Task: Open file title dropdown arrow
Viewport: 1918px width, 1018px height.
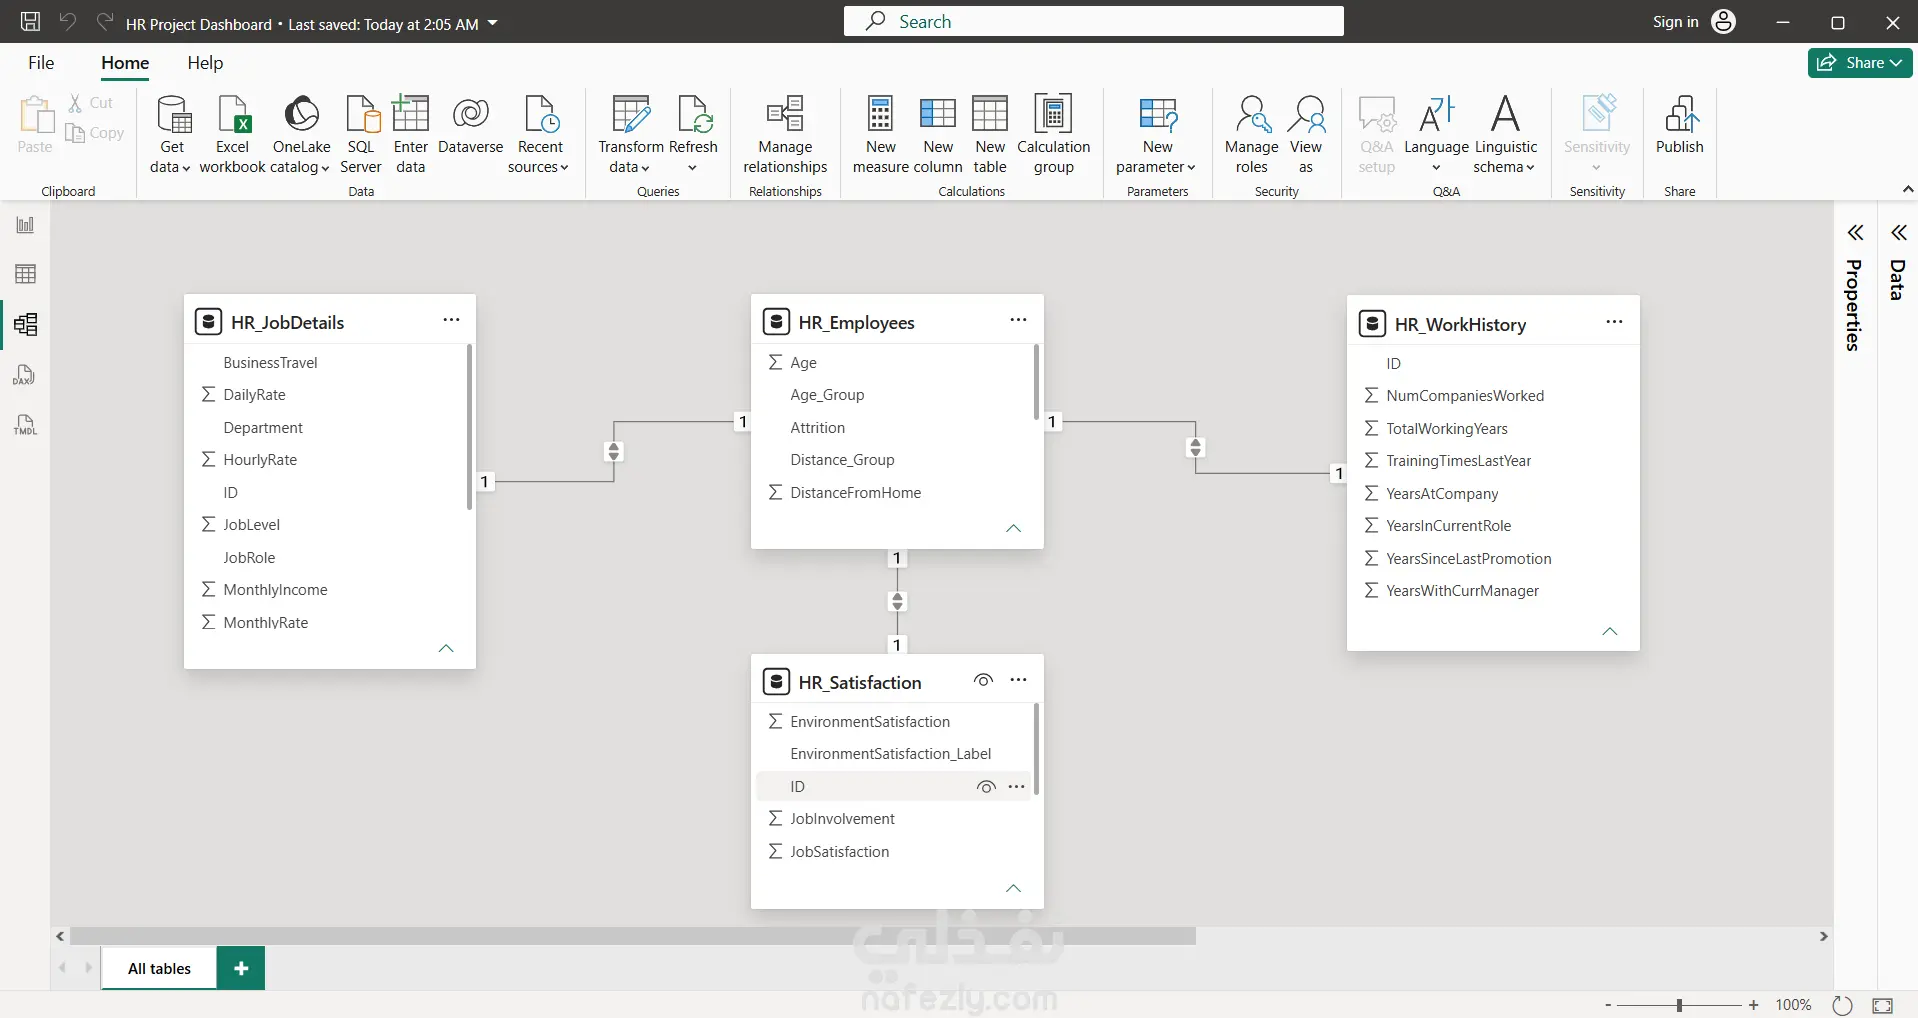Action: (x=493, y=23)
